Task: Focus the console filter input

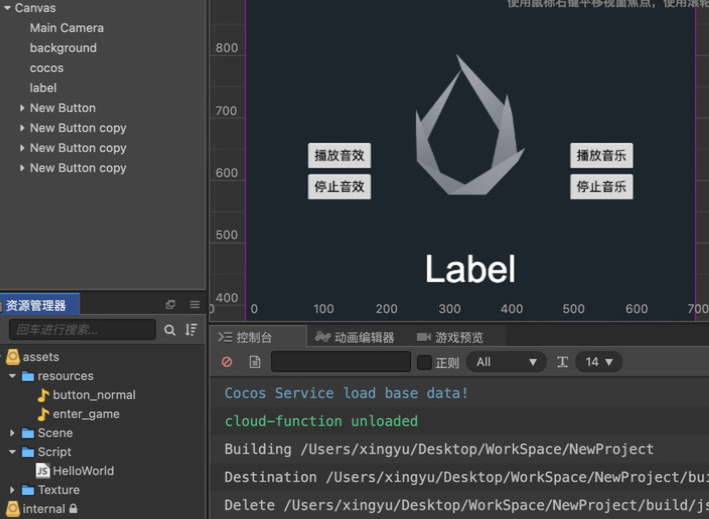Action: (x=341, y=362)
